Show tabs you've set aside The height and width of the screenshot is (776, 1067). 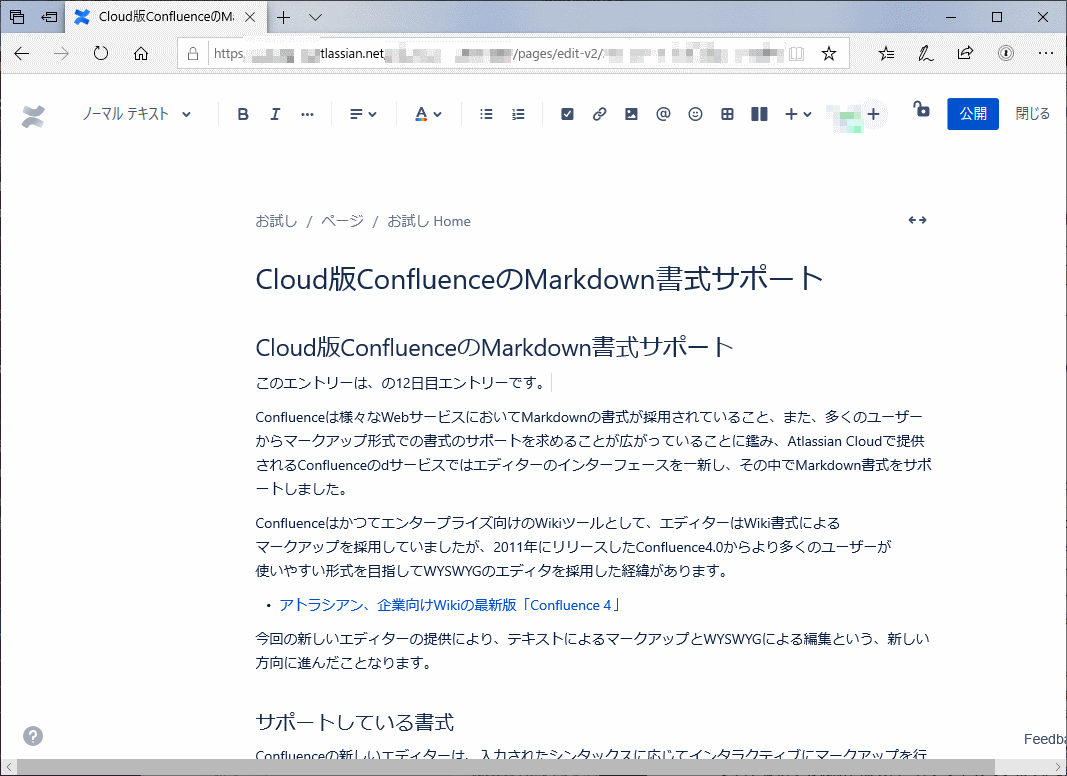(x=17, y=17)
